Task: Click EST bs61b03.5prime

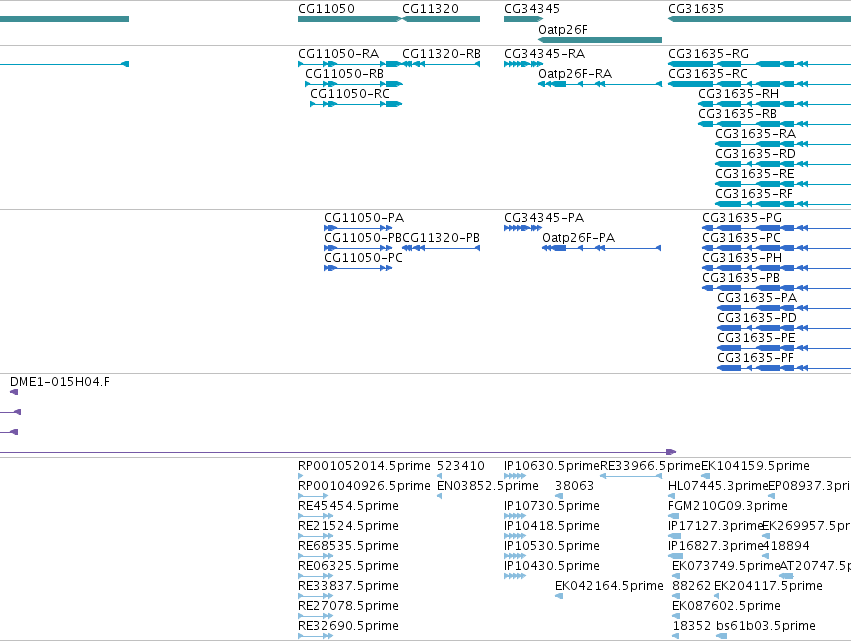Action: click(766, 627)
